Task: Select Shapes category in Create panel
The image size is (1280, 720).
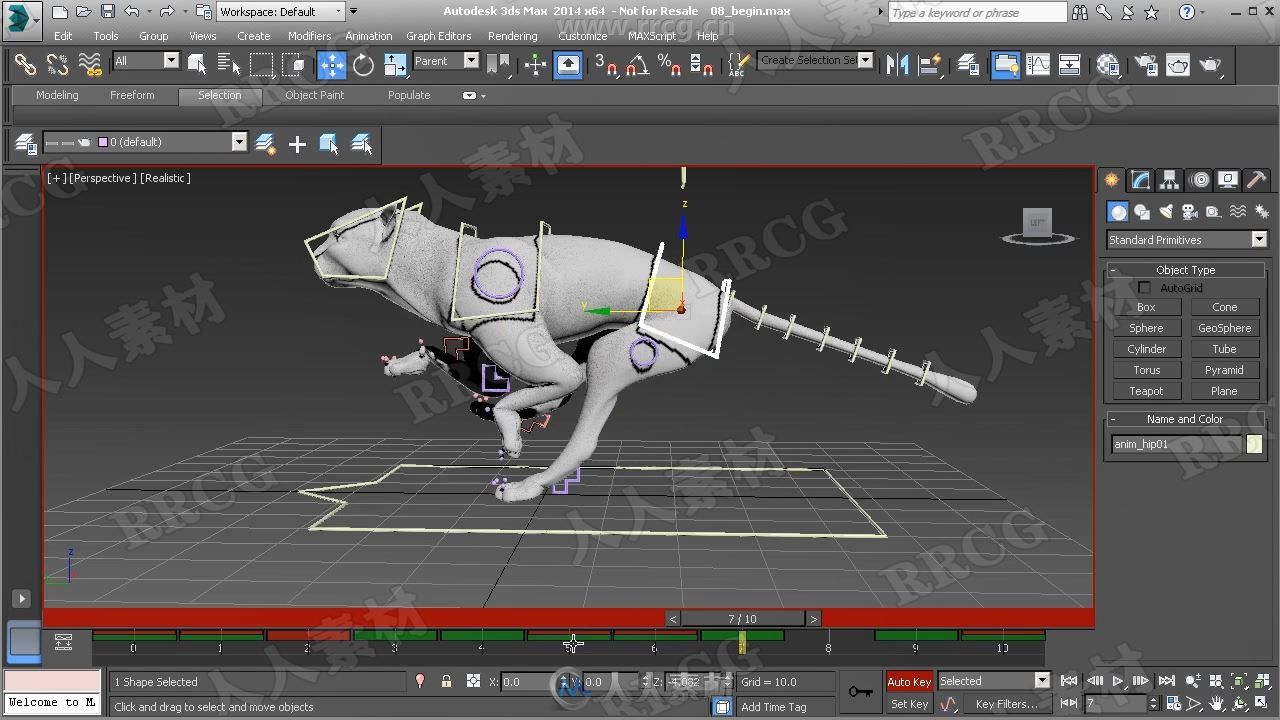Action: point(1142,212)
